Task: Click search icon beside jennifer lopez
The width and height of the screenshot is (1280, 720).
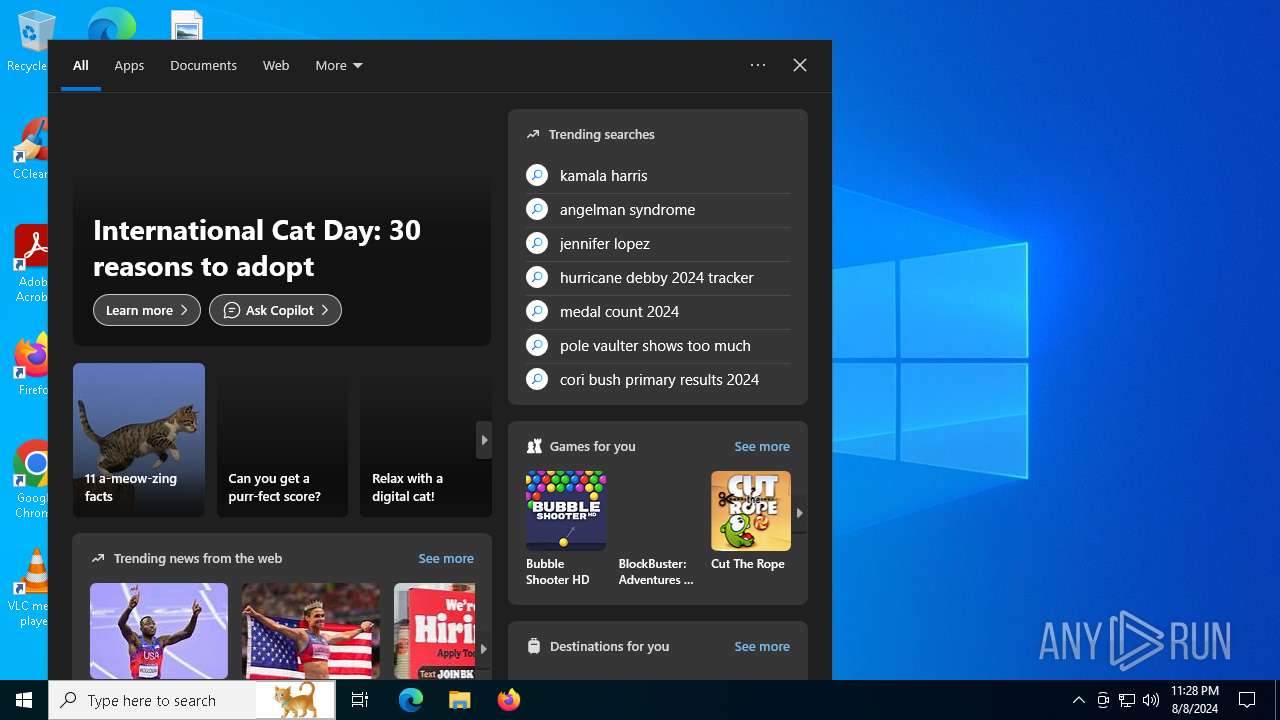Action: click(537, 243)
